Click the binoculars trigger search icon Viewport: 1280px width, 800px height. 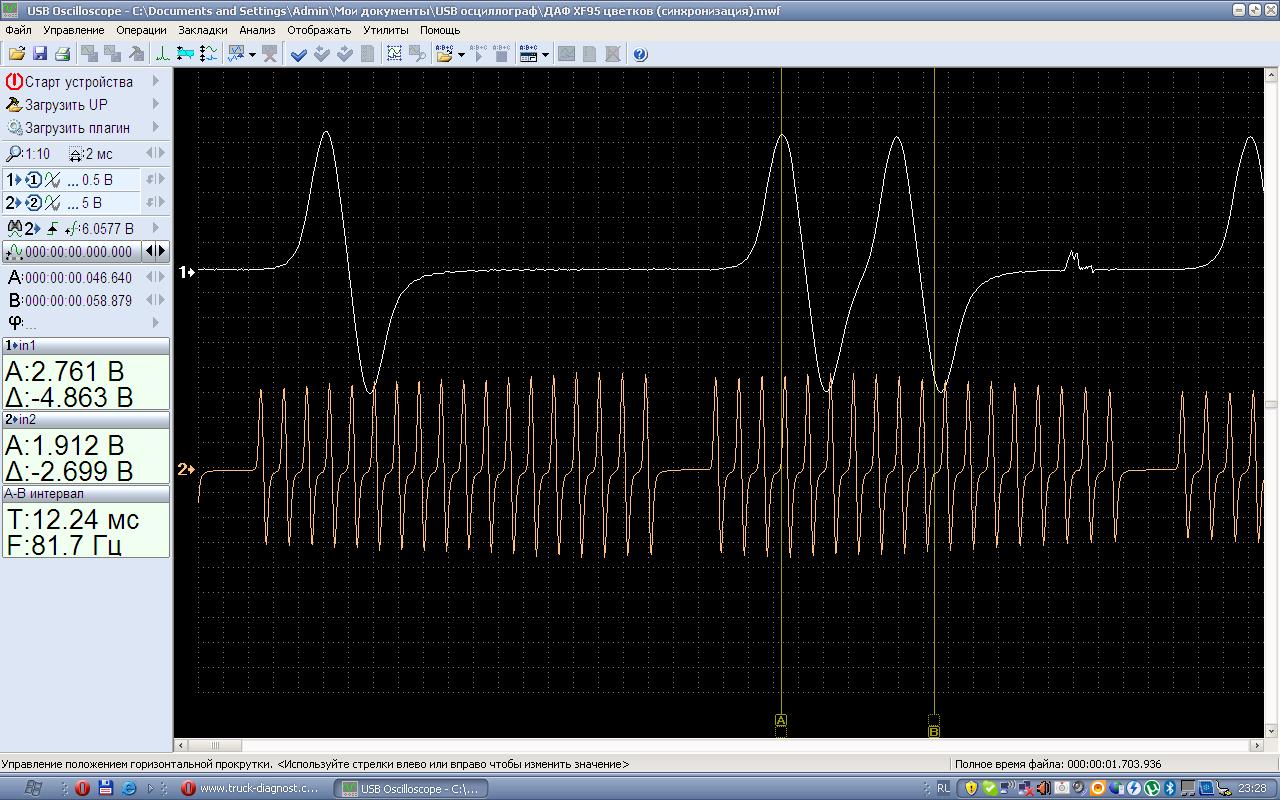(x=14, y=229)
